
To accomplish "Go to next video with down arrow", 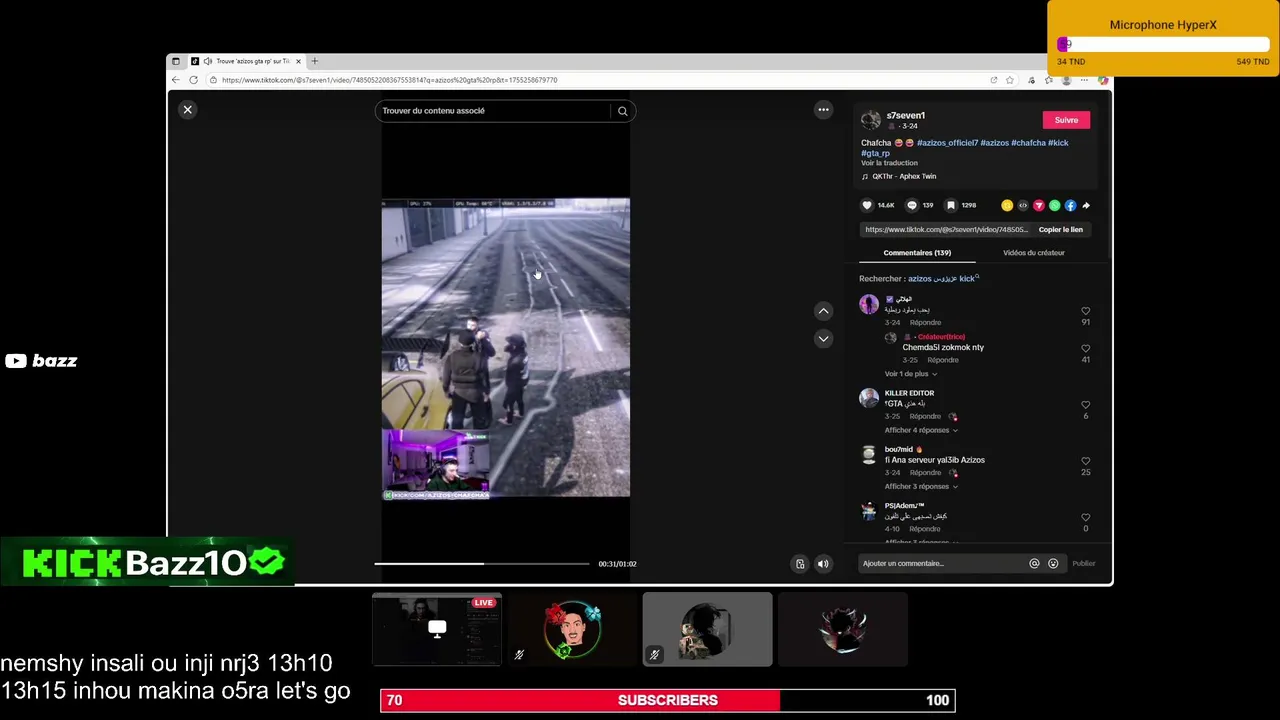I will coord(823,339).
